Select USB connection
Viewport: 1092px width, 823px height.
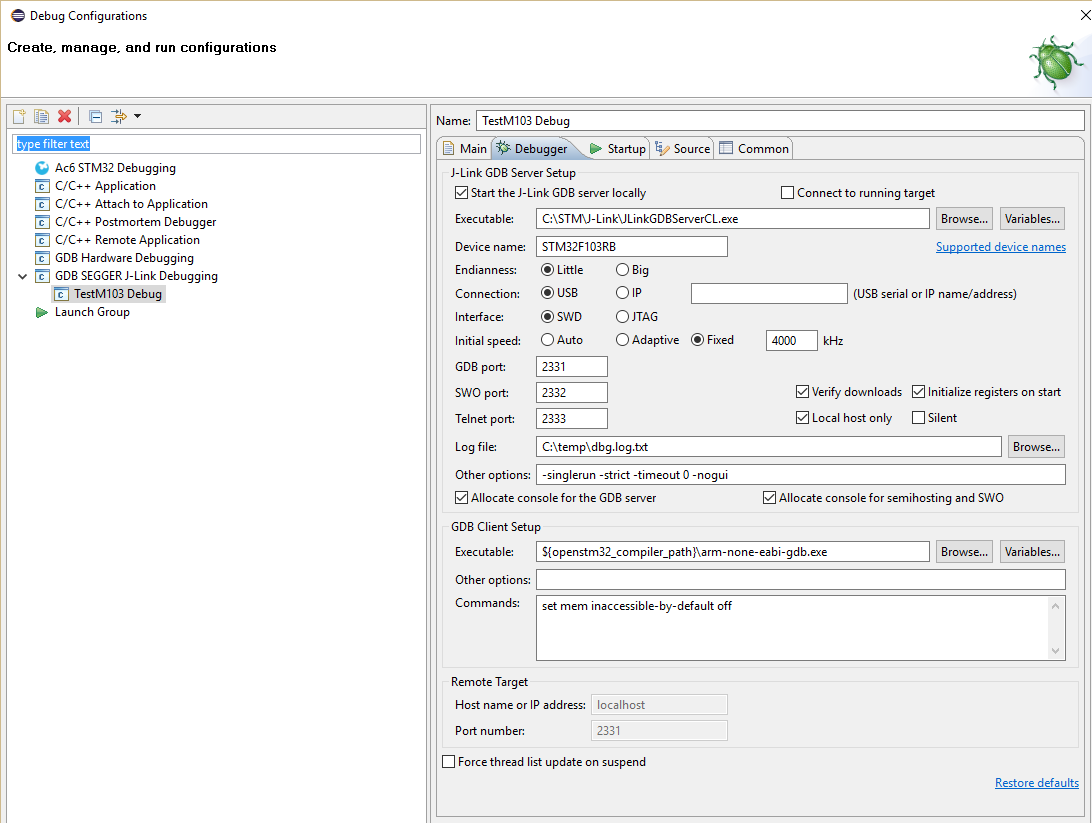pos(547,293)
